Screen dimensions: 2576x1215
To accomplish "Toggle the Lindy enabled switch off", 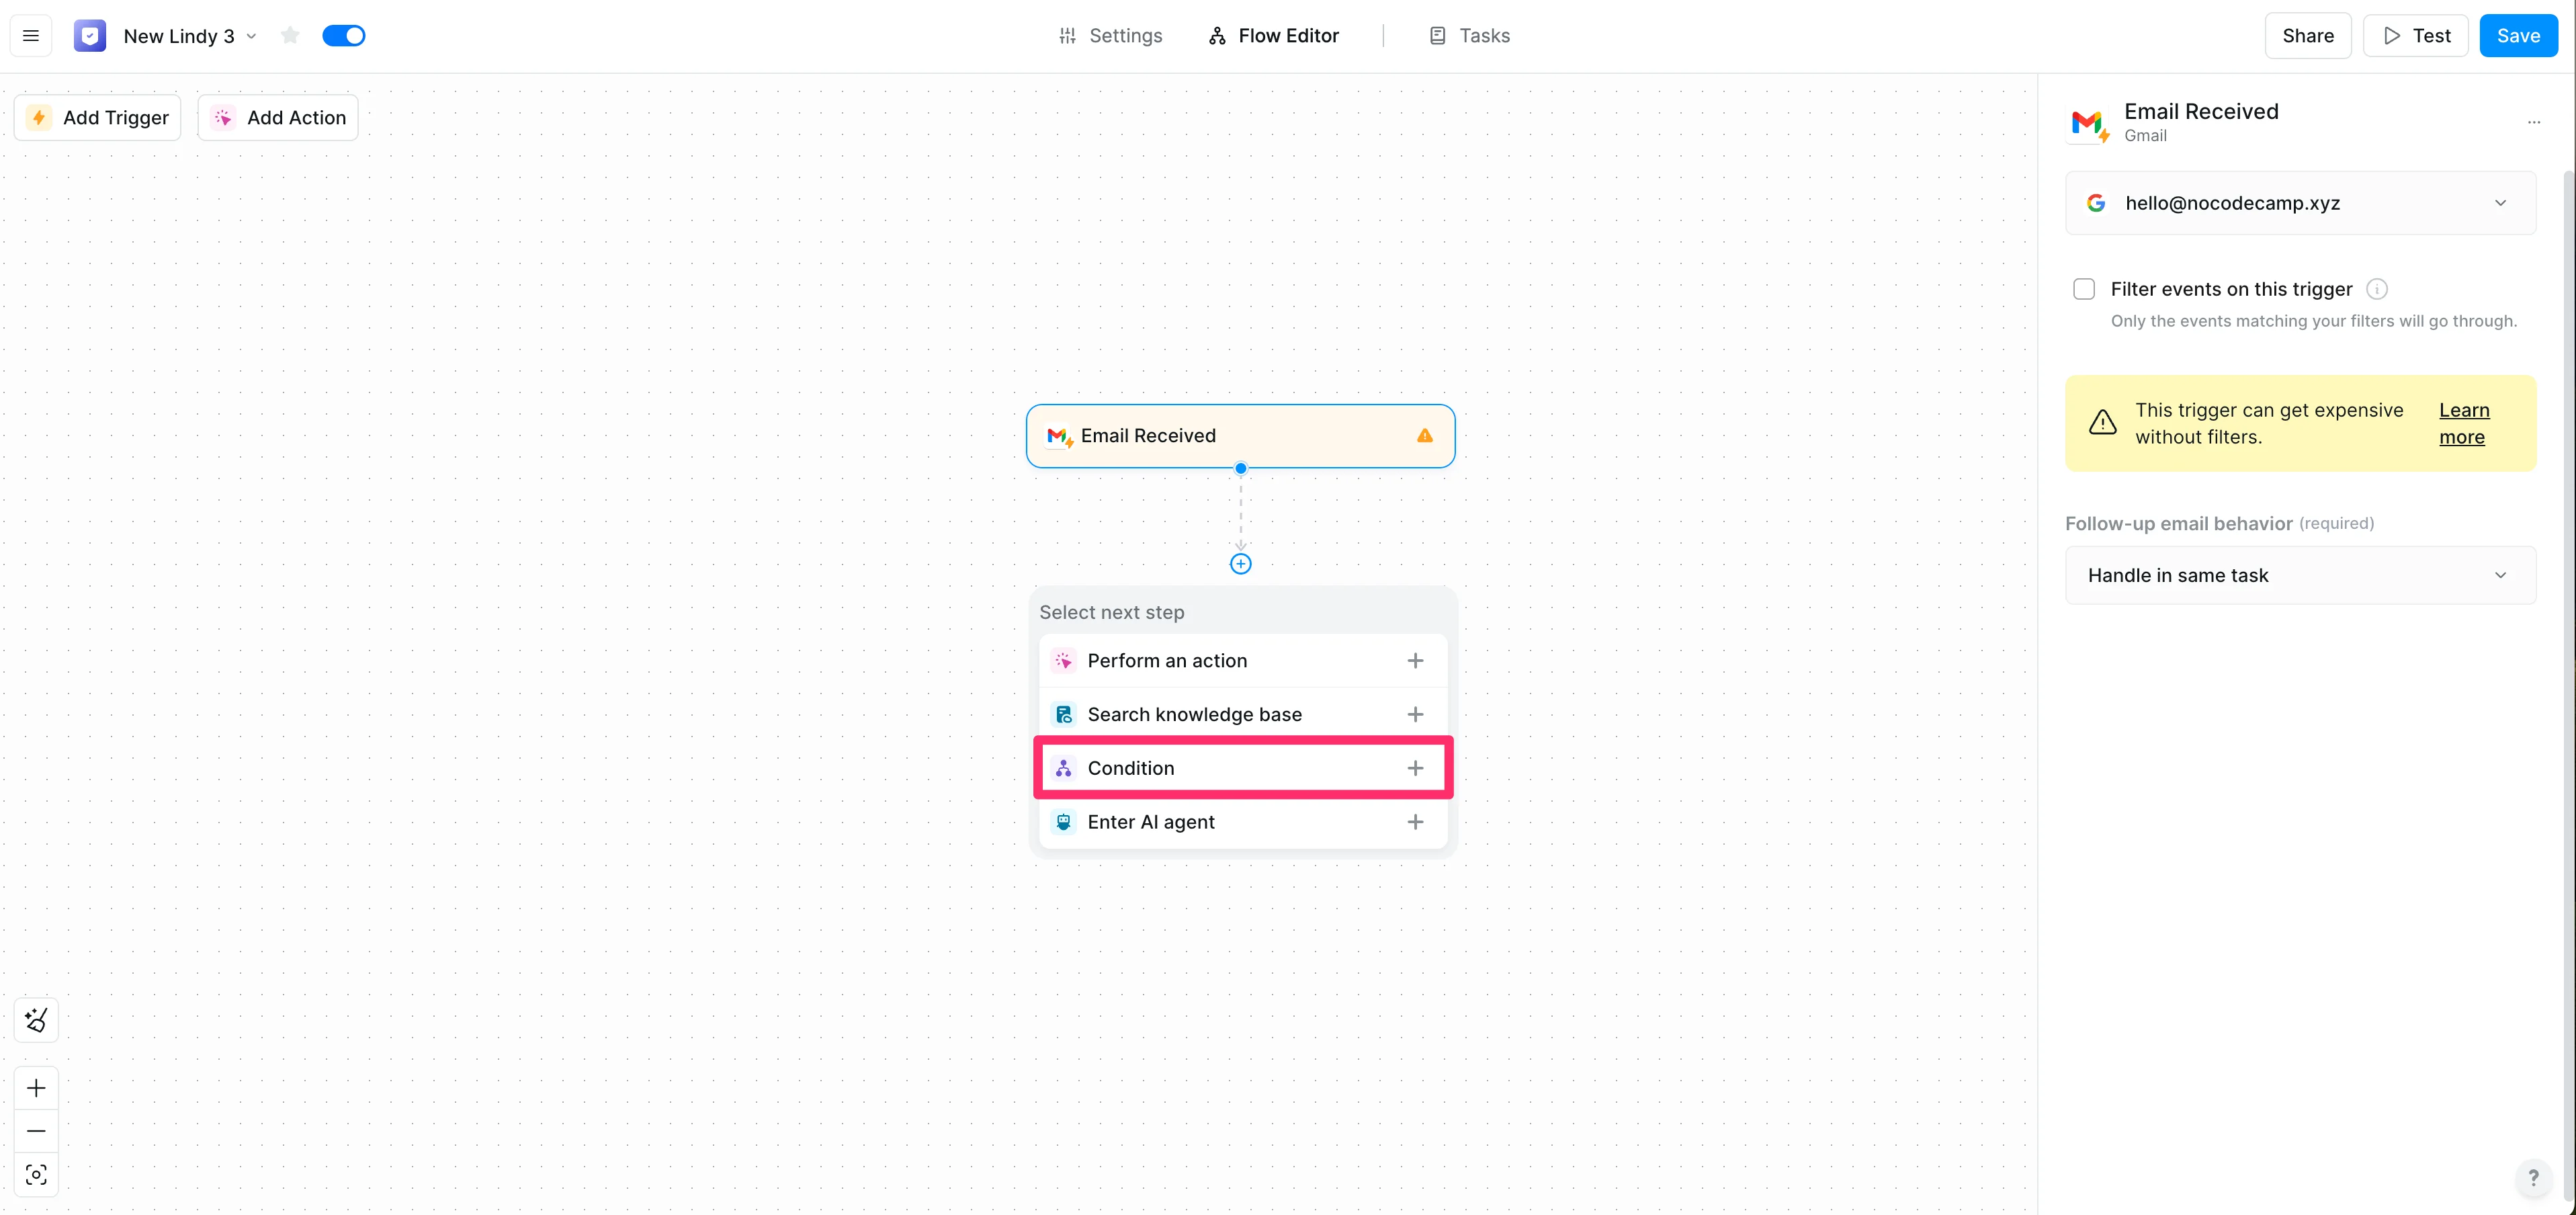I will (x=344, y=36).
